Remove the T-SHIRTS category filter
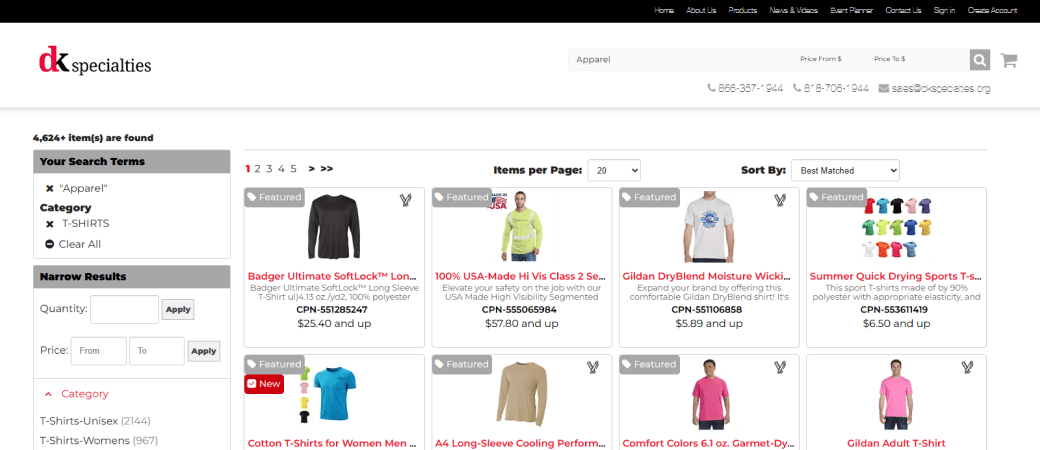Image resolution: width=1040 pixels, height=450 pixels. [x=49, y=224]
